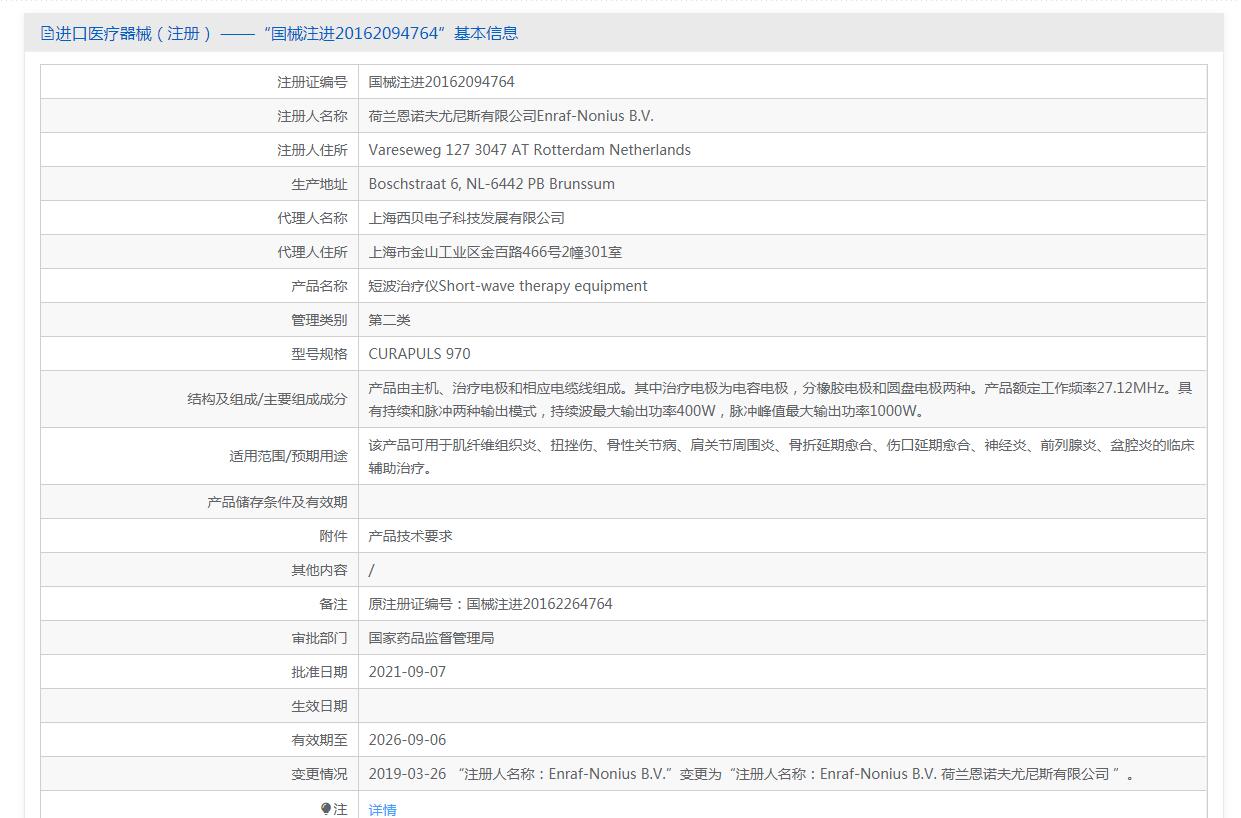Screen dimensions: 1241x818
Task: Click the approval date 2021-09-07
Action: (407, 672)
